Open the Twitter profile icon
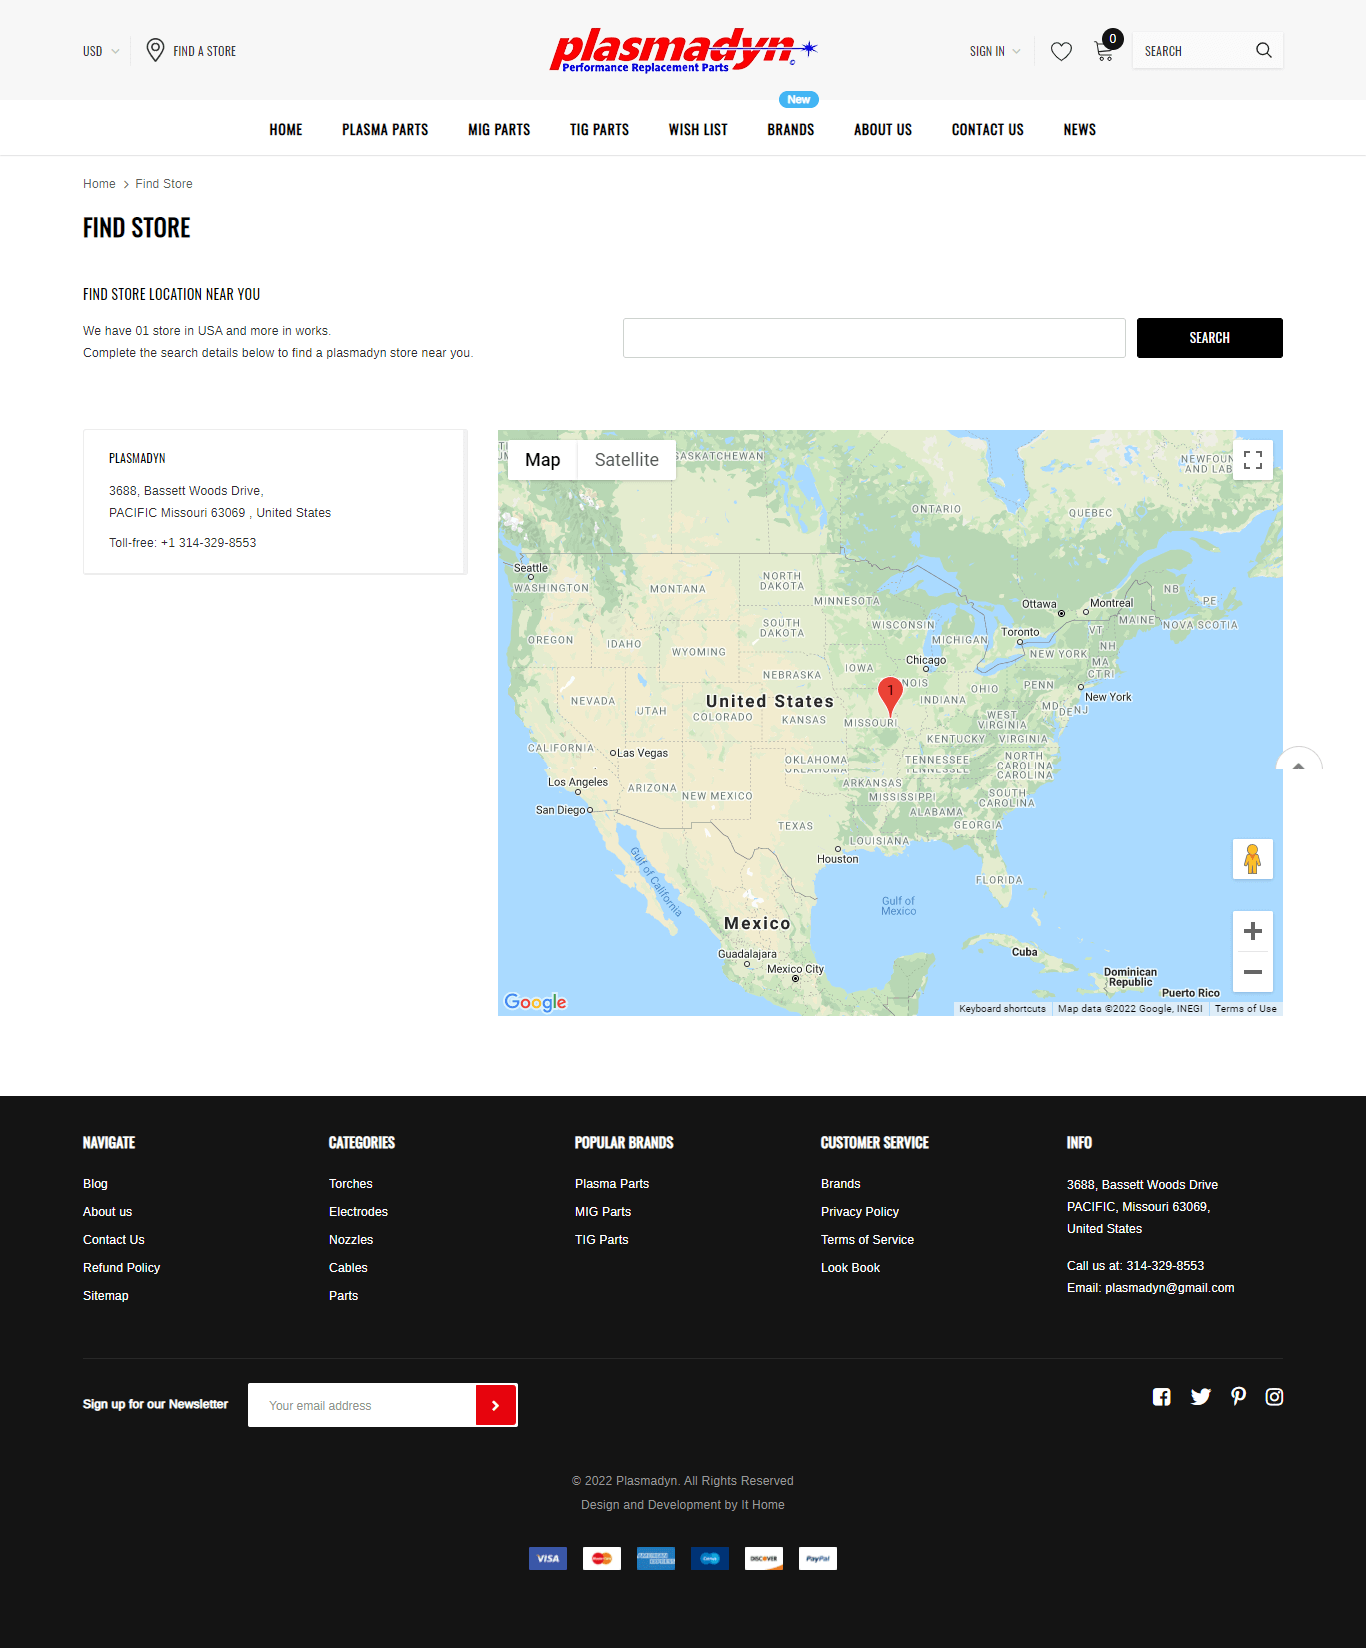1366x1648 pixels. point(1201,1397)
